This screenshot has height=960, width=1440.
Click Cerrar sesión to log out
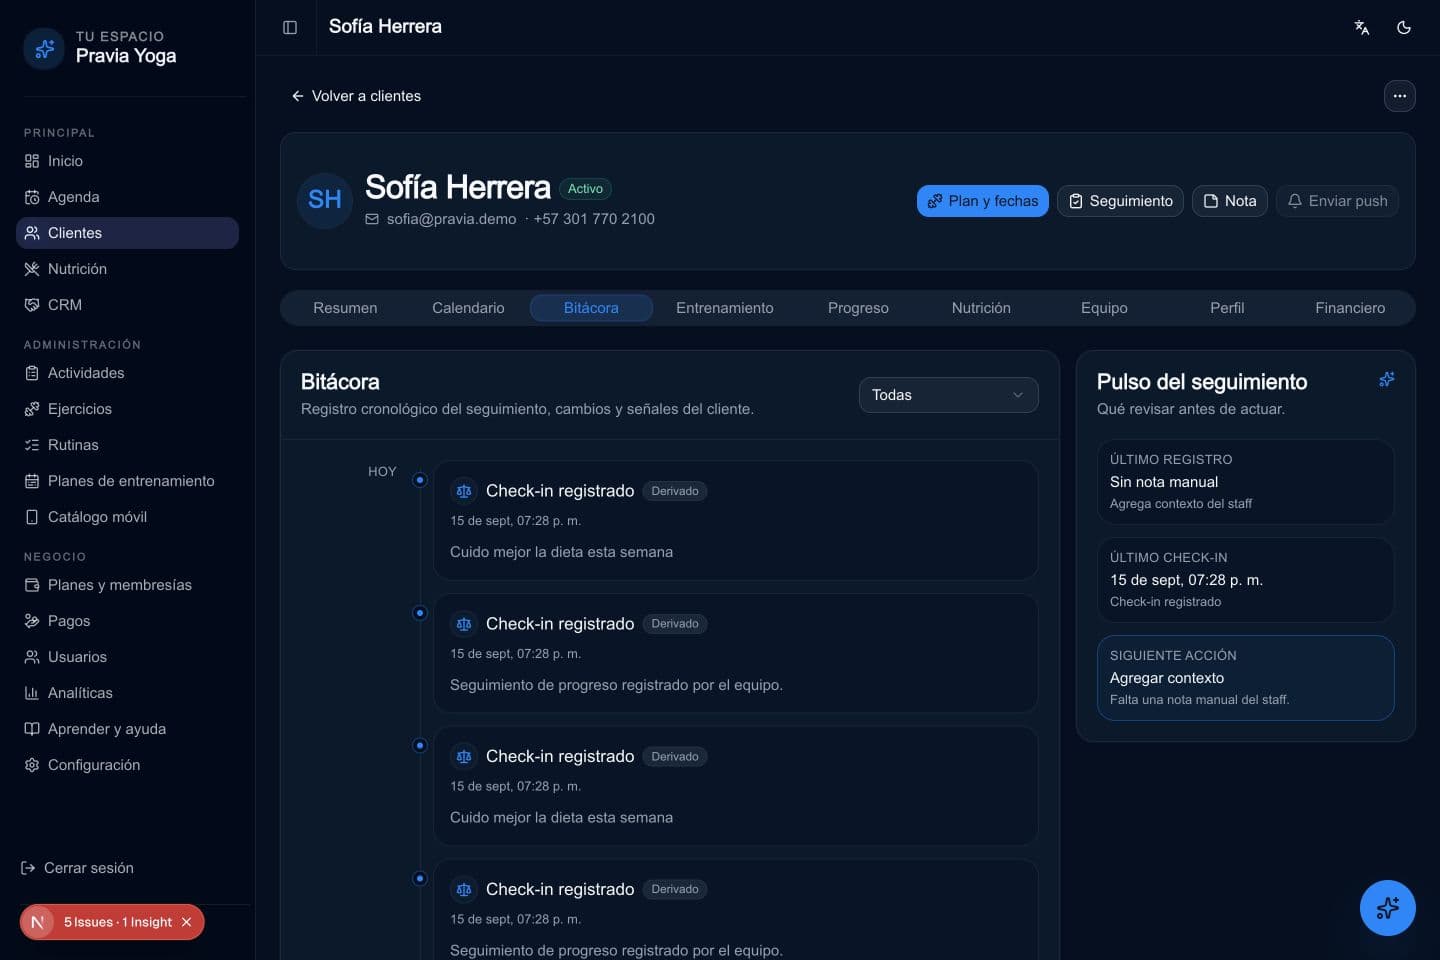[78, 868]
